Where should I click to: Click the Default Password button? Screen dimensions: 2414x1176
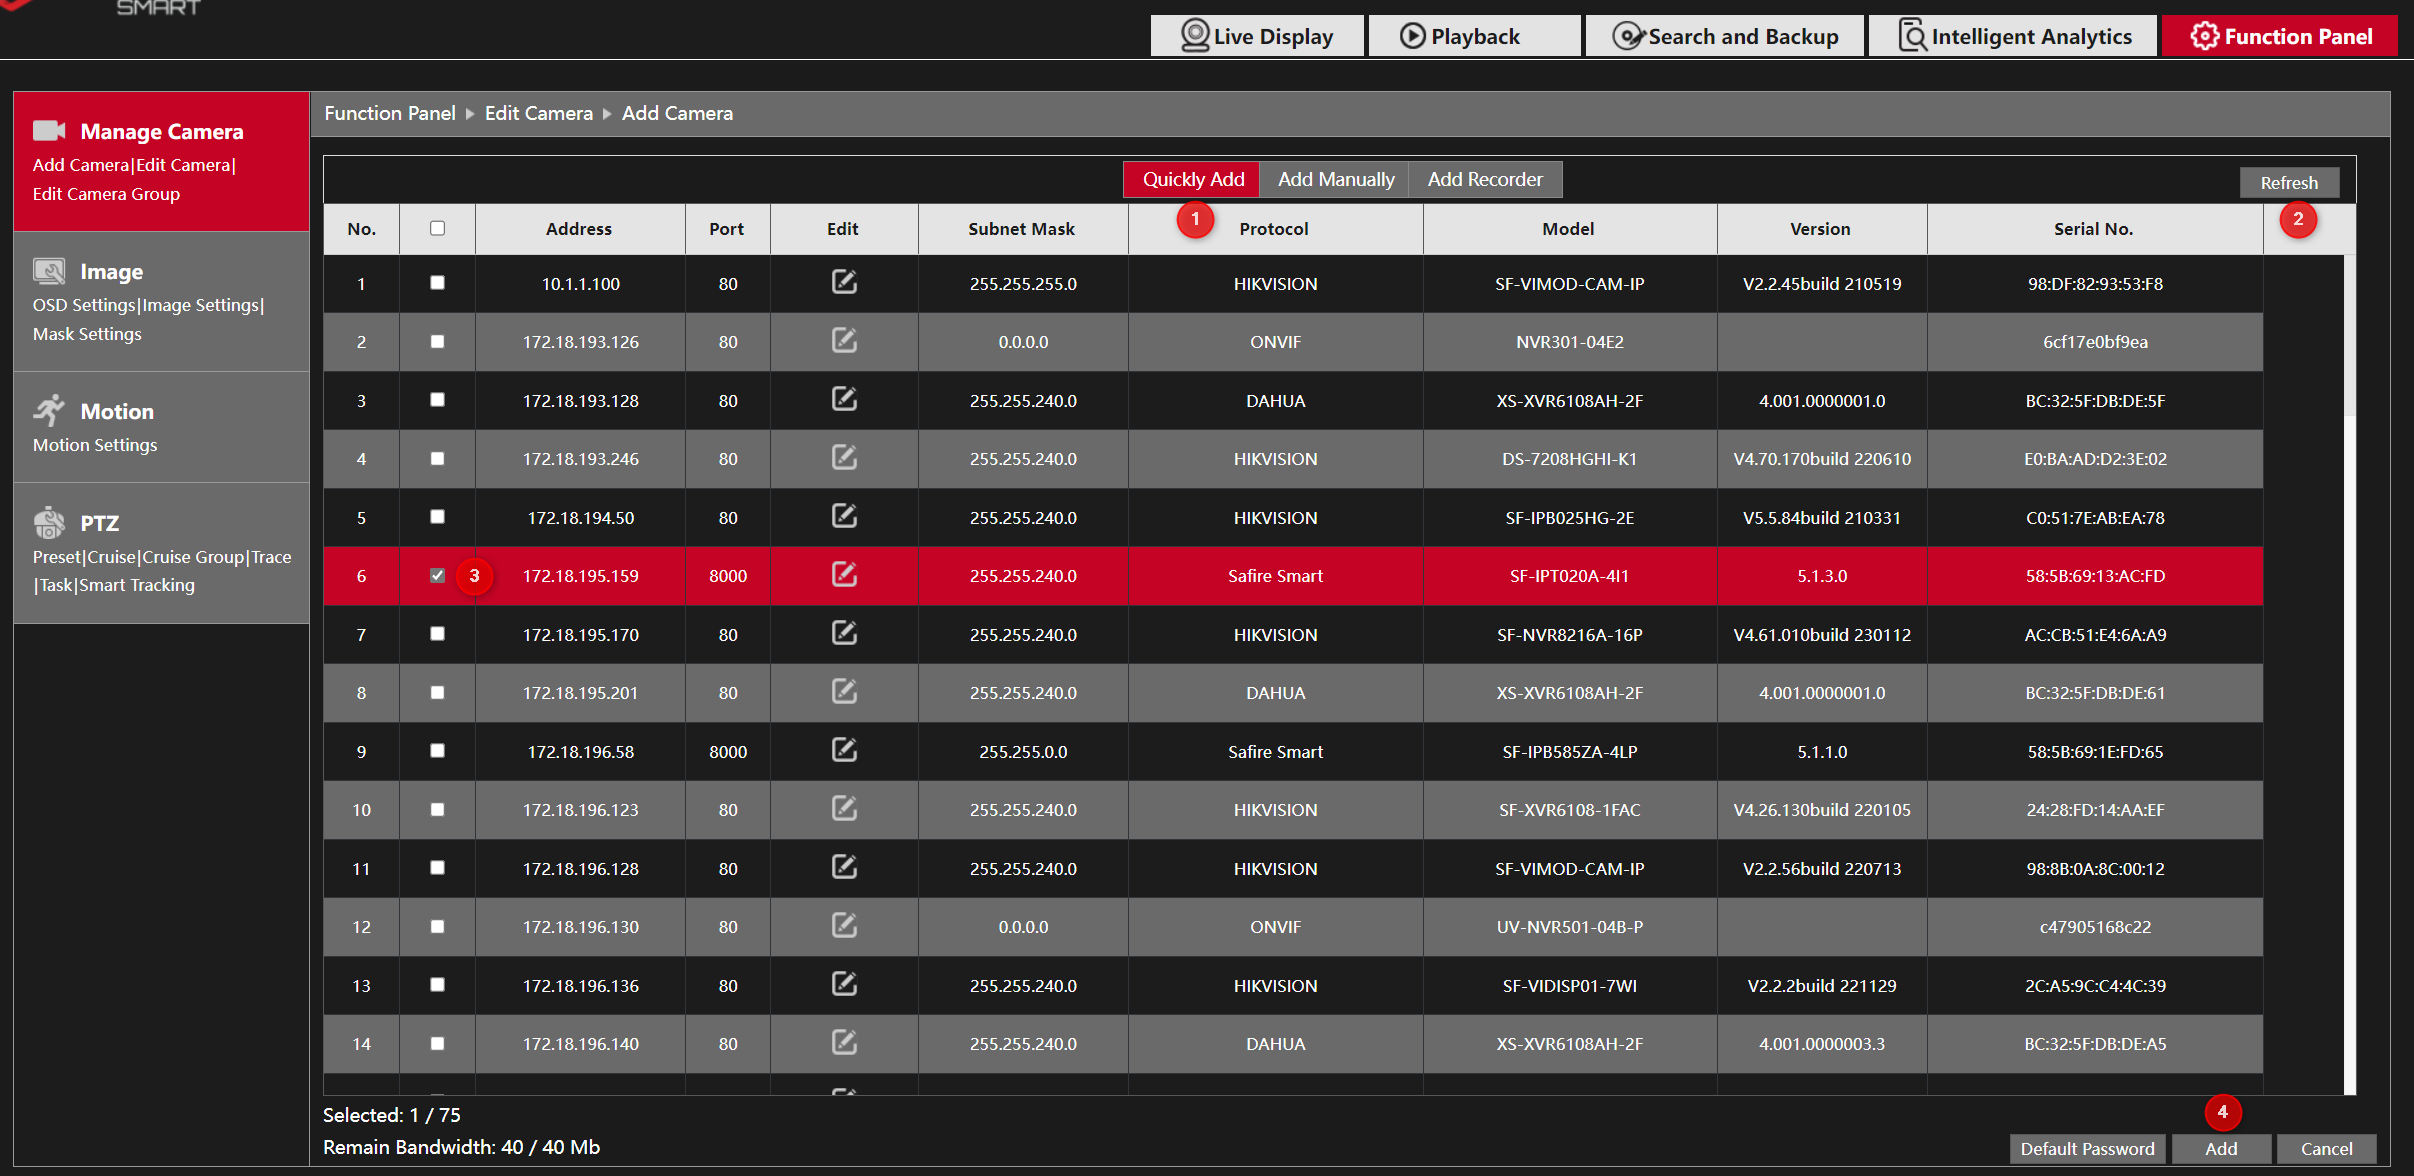tap(2087, 1149)
